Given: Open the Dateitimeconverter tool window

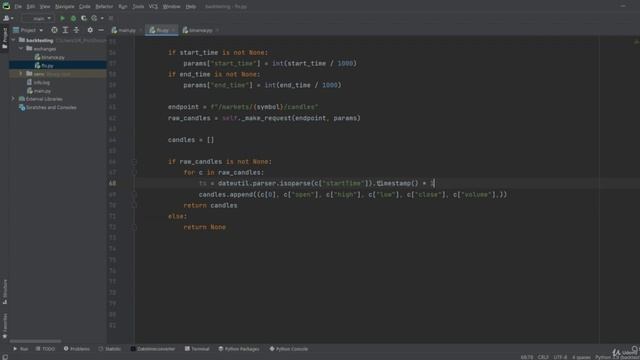Looking at the screenshot, I should point(153,349).
